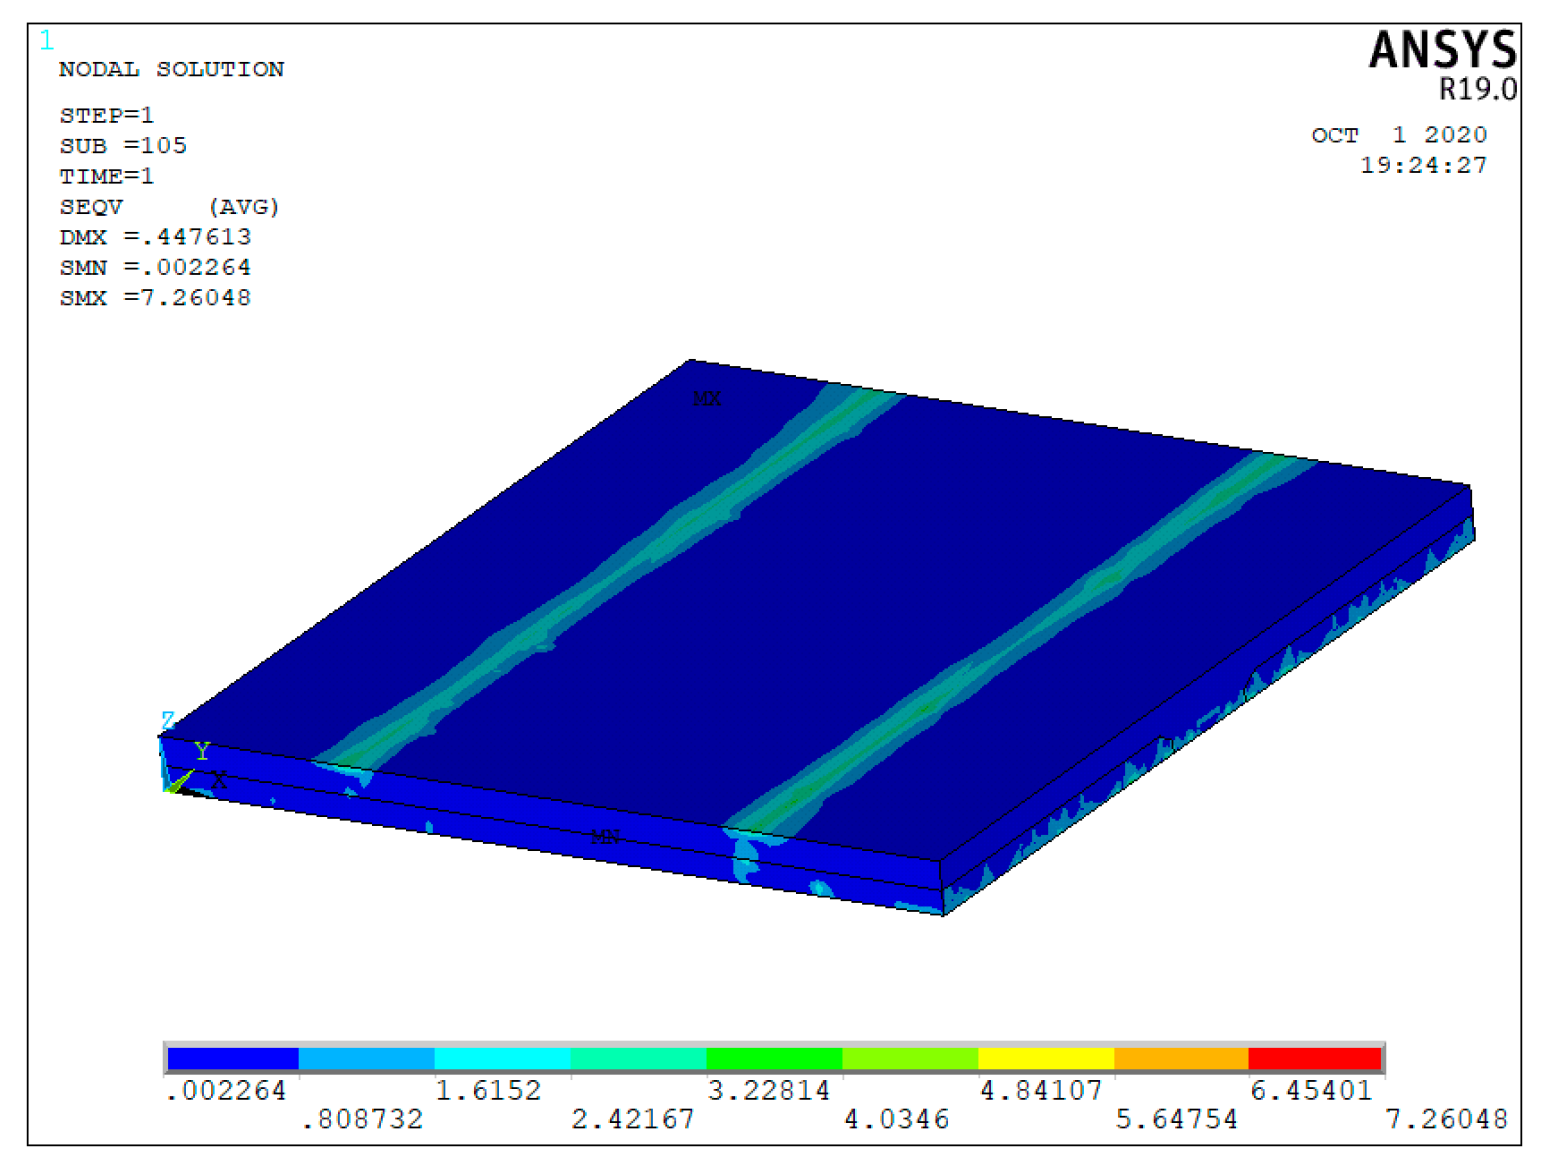This screenshot has height=1168, width=1544.
Task: Click the green legend color band
Action: coord(775,1058)
